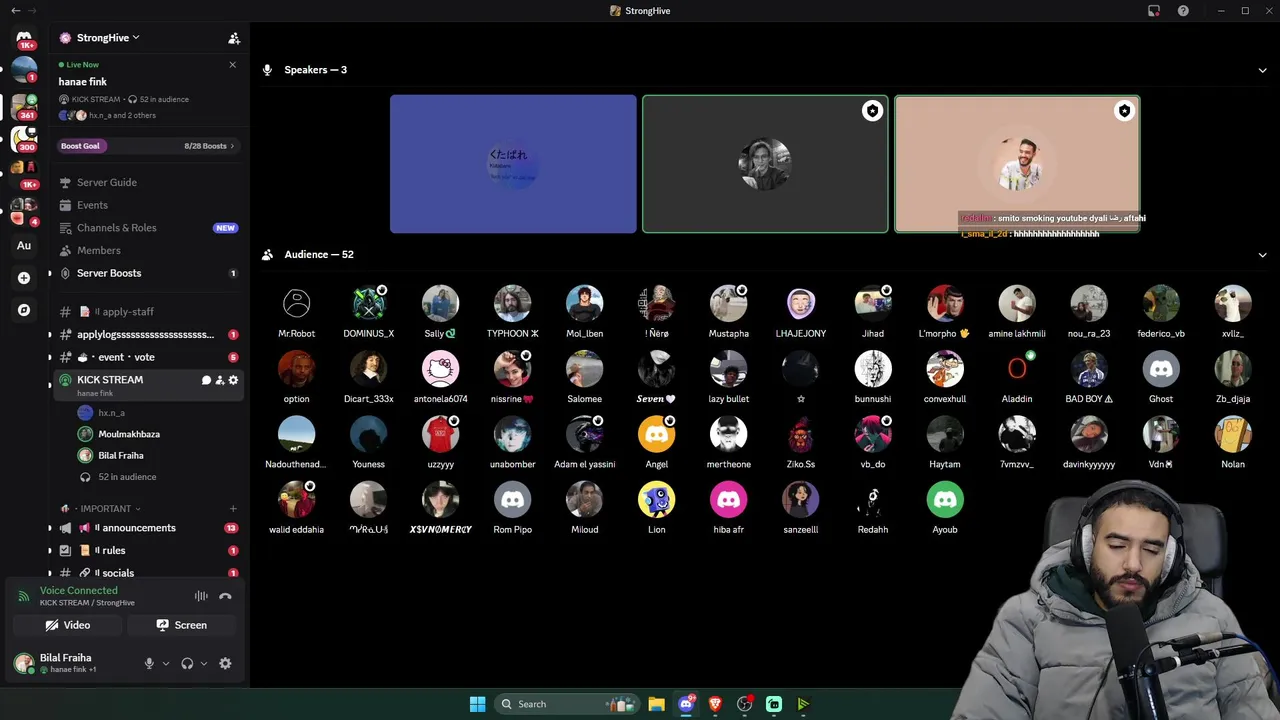Open the applylogsssss channel
This screenshot has width=1280, height=720.
146,334
